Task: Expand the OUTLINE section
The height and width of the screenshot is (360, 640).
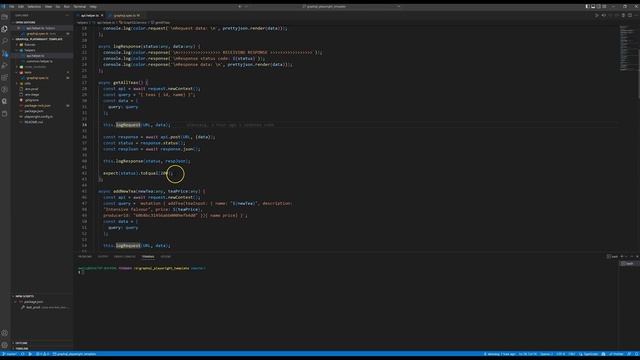Action: 42,343
